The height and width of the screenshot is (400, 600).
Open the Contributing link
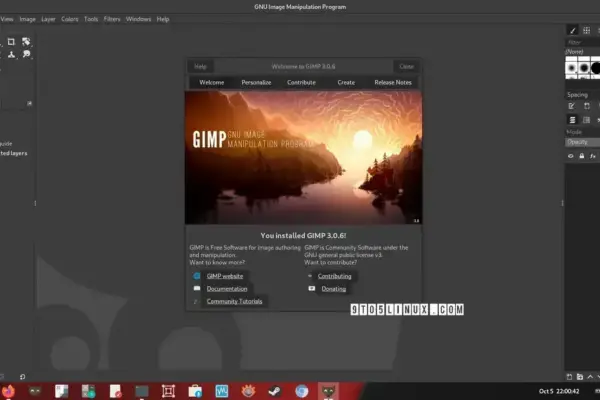(x=334, y=276)
